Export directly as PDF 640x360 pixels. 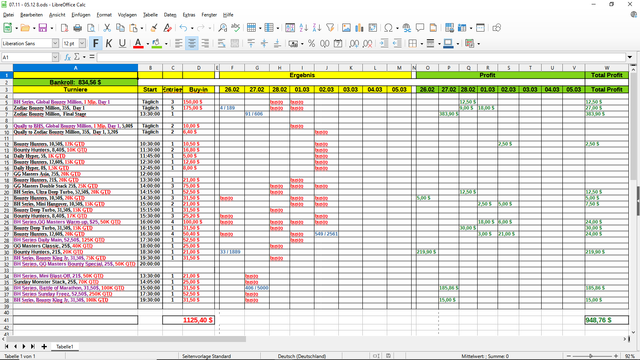point(64,28)
